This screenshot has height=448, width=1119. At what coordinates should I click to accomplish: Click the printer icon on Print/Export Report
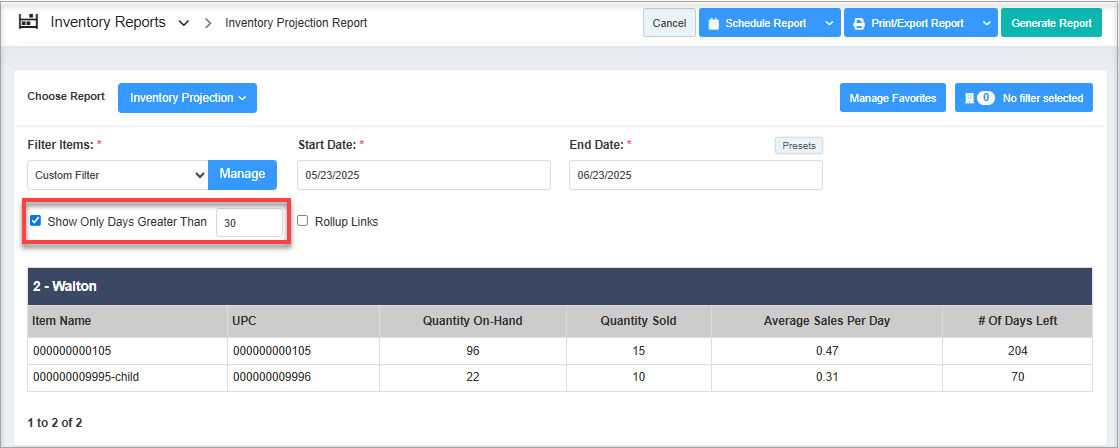[859, 24]
